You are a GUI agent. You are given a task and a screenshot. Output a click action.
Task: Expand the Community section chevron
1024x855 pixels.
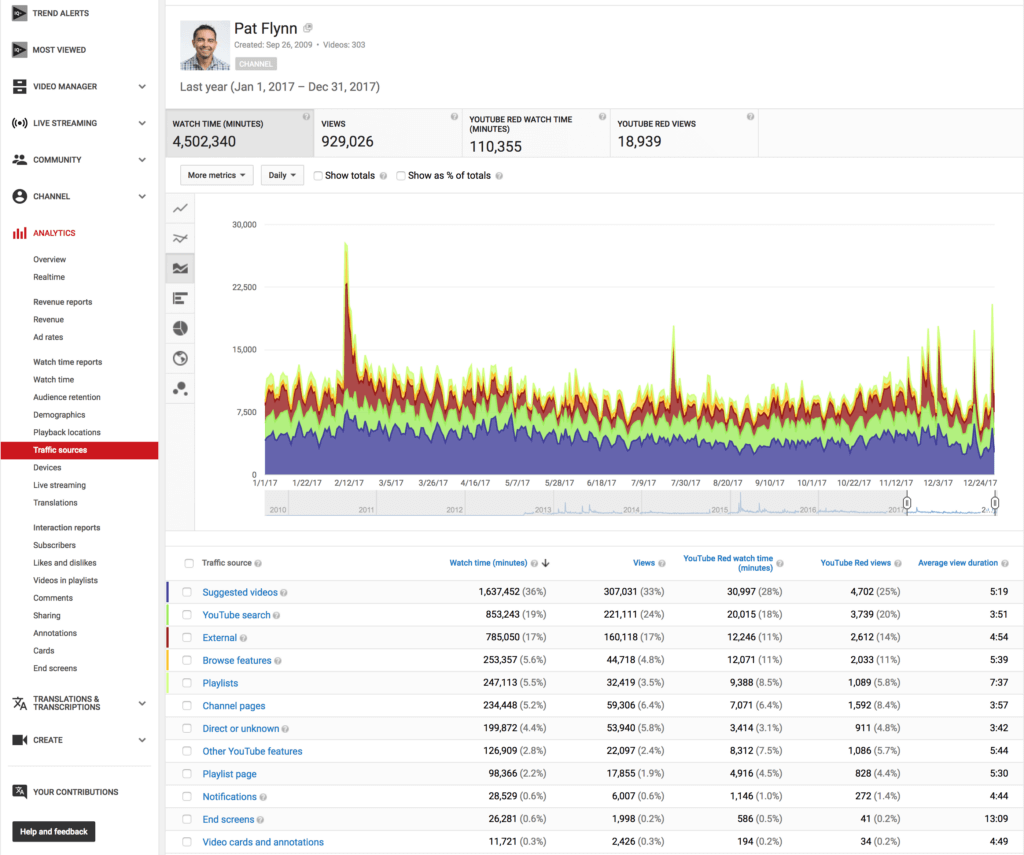click(142, 159)
